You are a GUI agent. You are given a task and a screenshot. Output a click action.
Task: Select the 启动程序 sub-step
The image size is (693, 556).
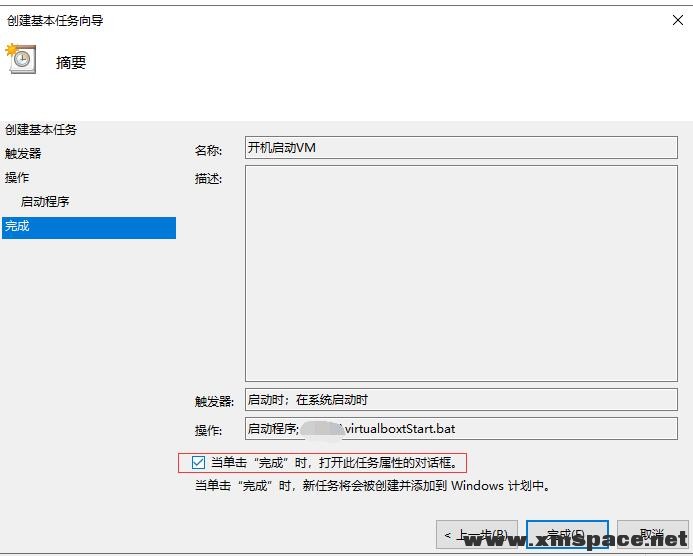pyautogui.click(x=45, y=202)
